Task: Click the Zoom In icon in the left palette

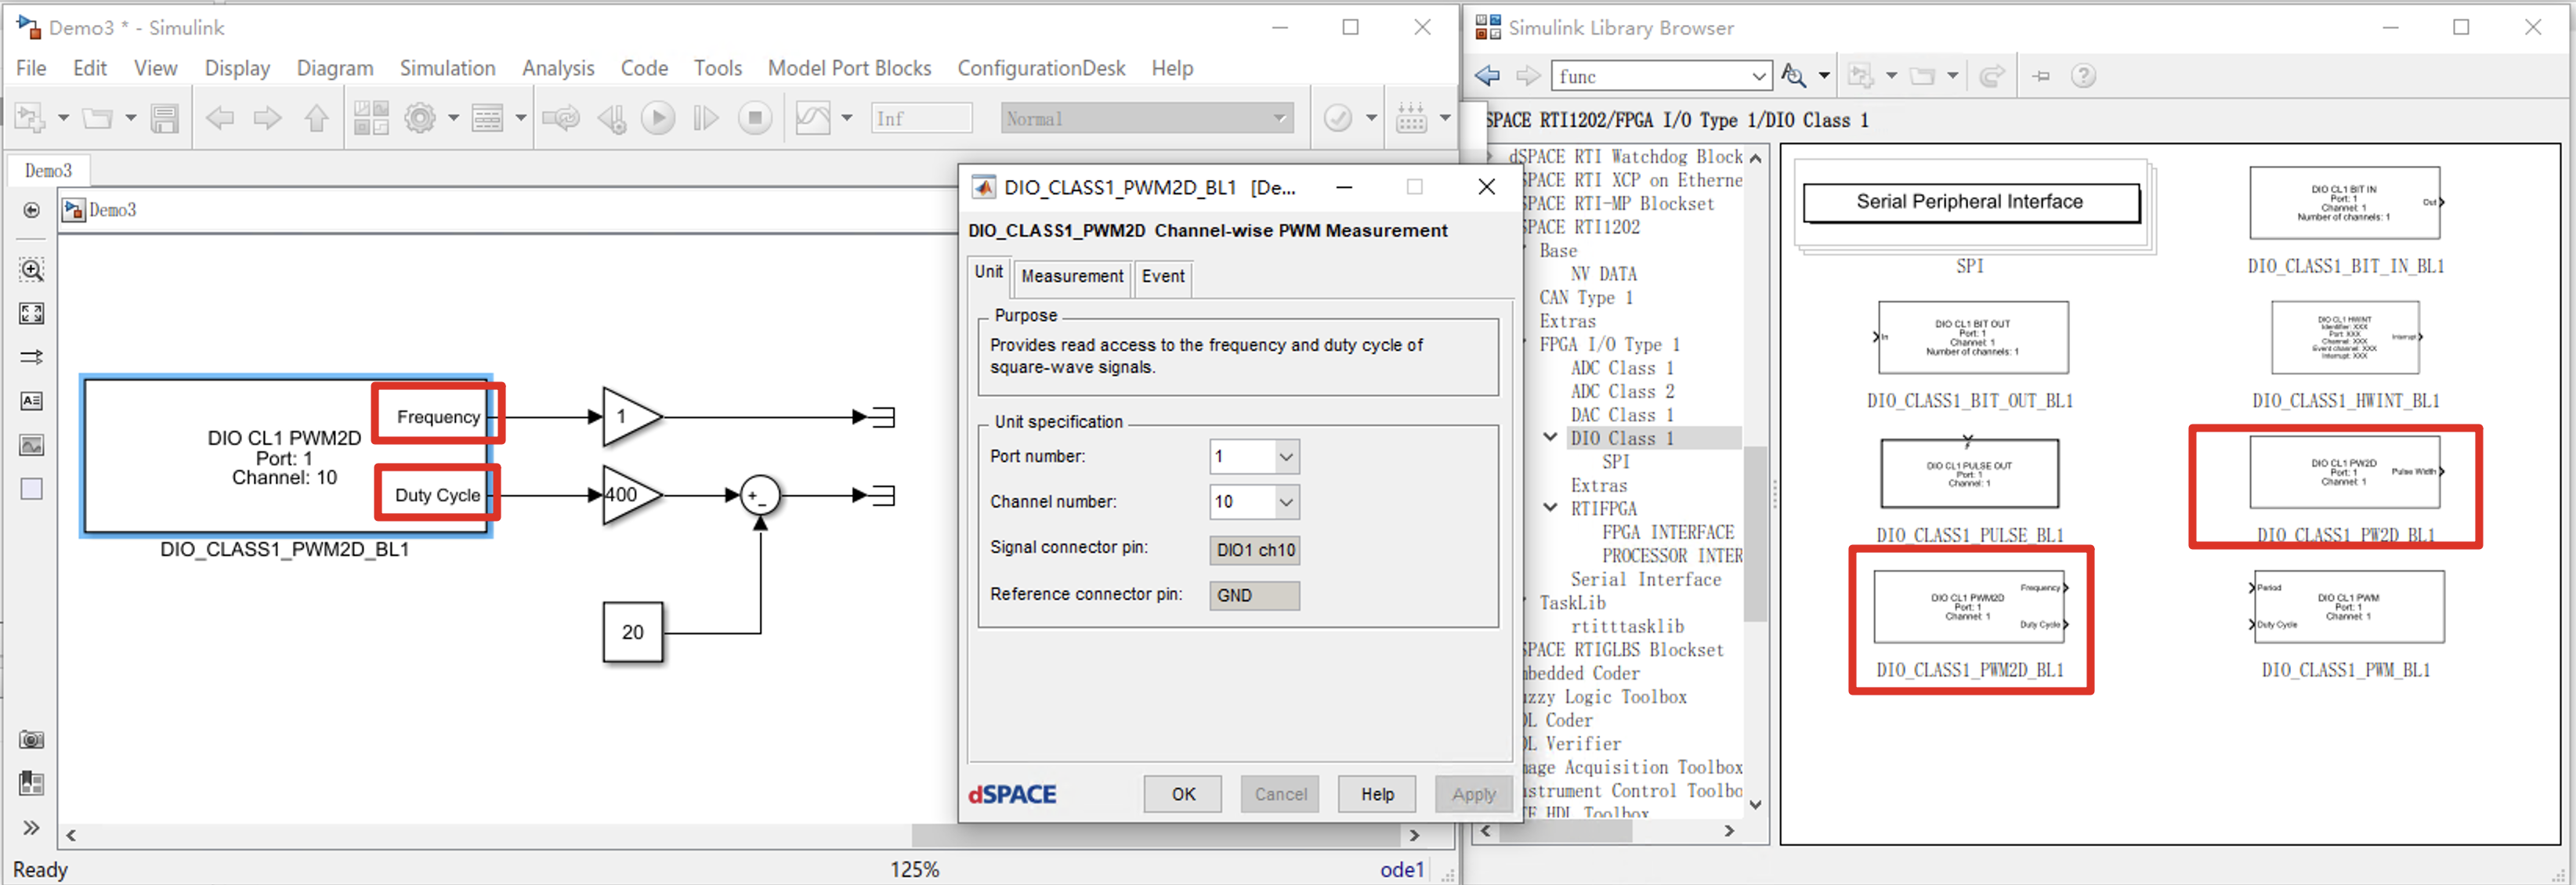Action: 31,270
